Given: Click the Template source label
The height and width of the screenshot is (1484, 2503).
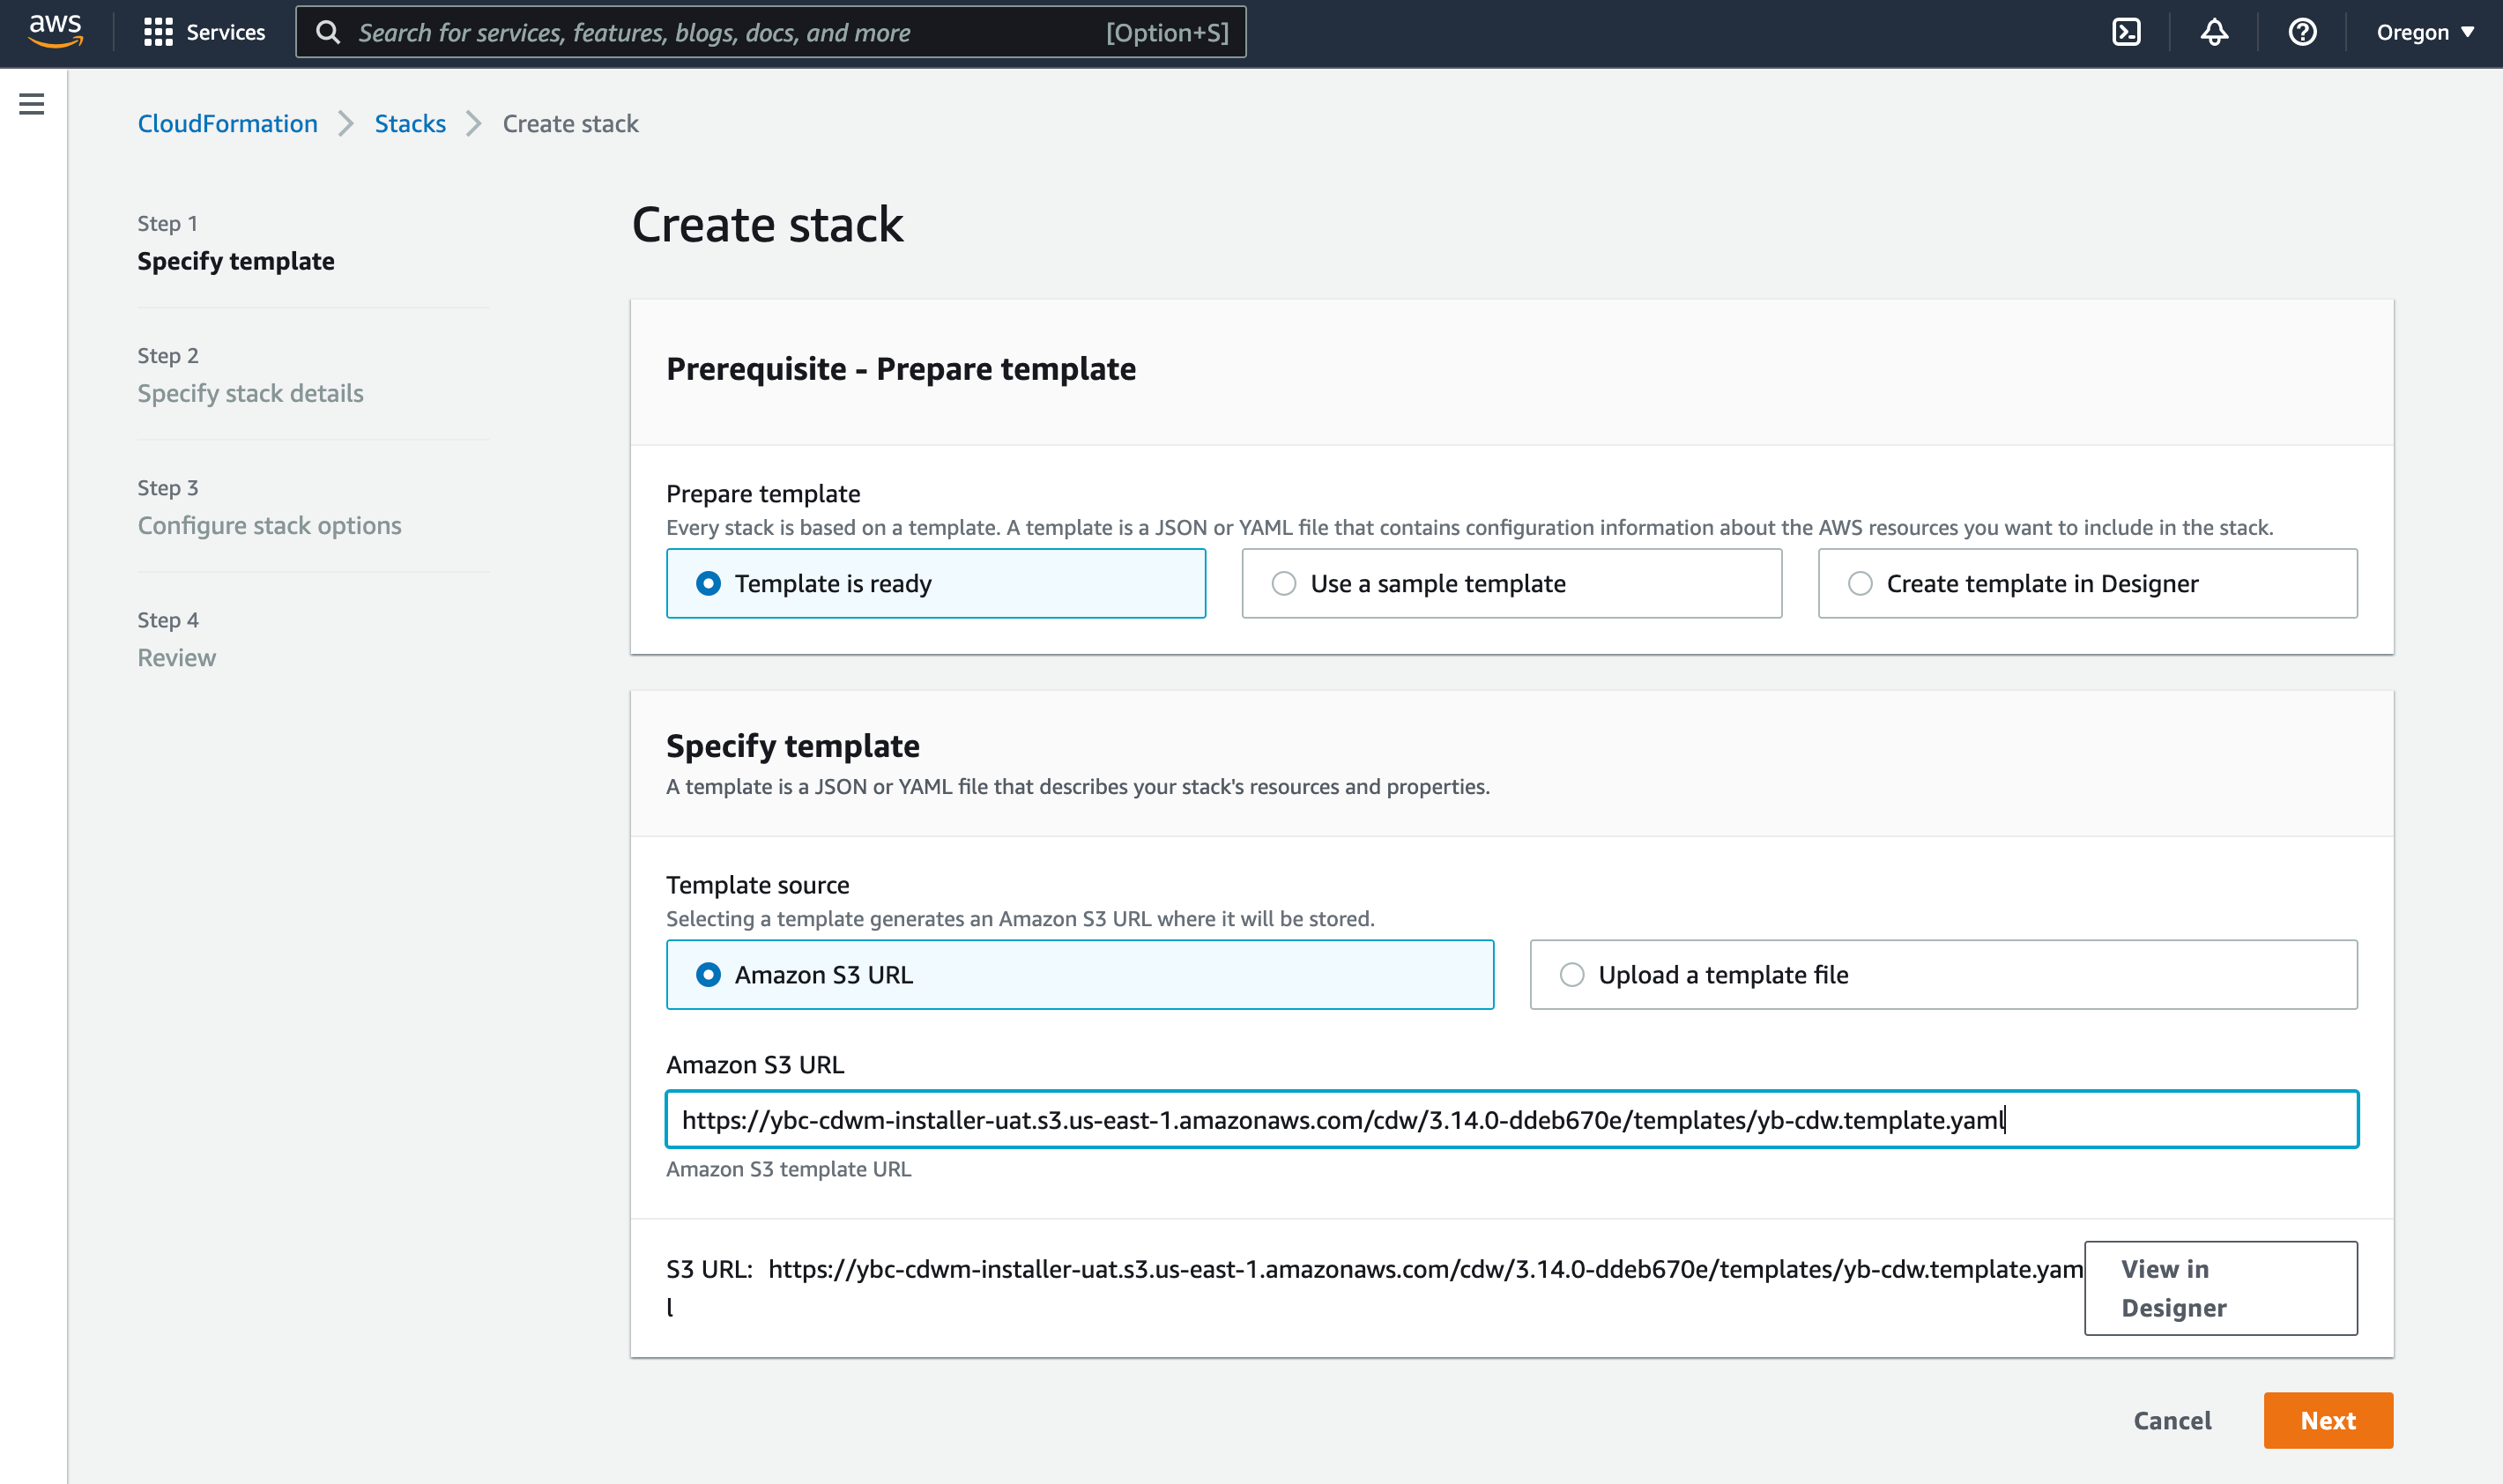Looking at the screenshot, I should 758,884.
